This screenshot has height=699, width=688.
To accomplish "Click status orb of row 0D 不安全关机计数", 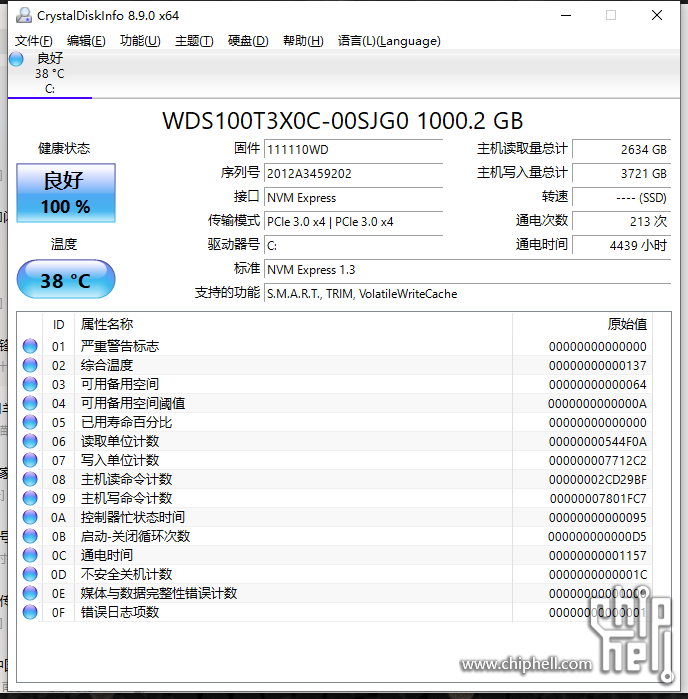I will pos(30,574).
